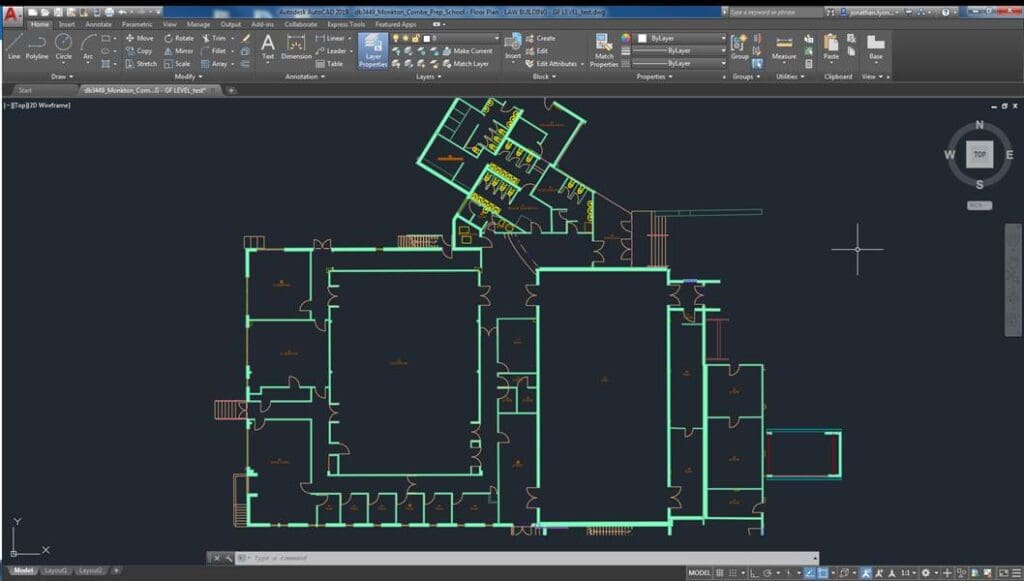This screenshot has height=581, width=1024.
Task: Click the Make Current layer button
Action: tap(472, 51)
